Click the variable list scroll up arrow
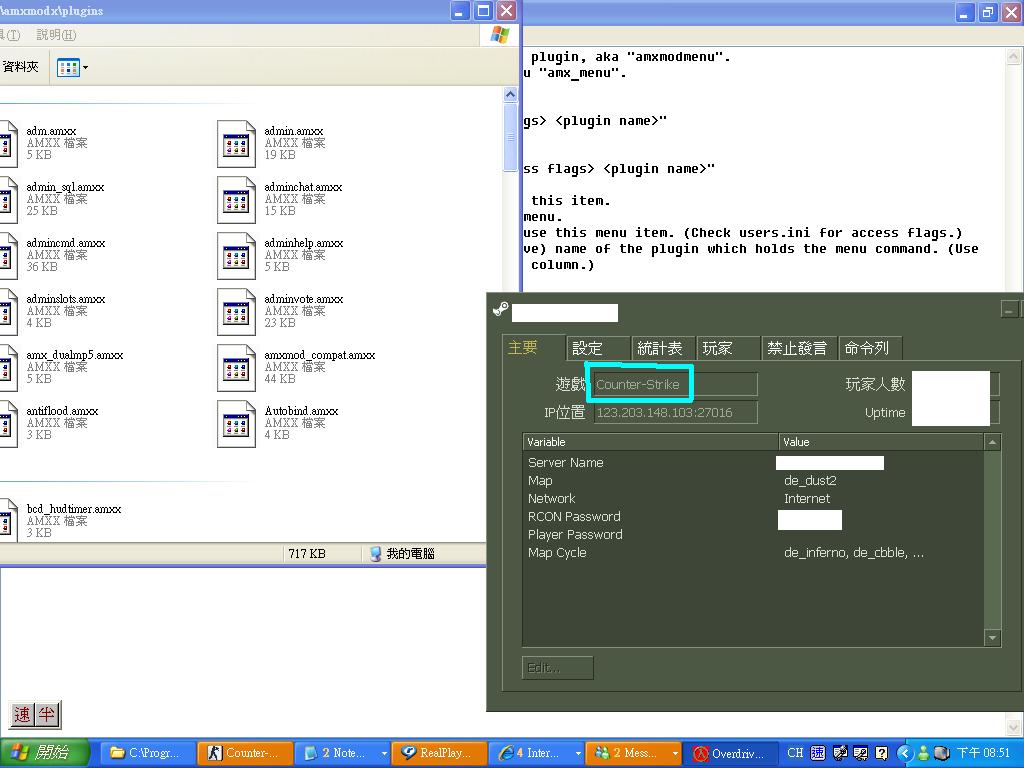Screen dimensions: 1024x768 tap(992, 442)
